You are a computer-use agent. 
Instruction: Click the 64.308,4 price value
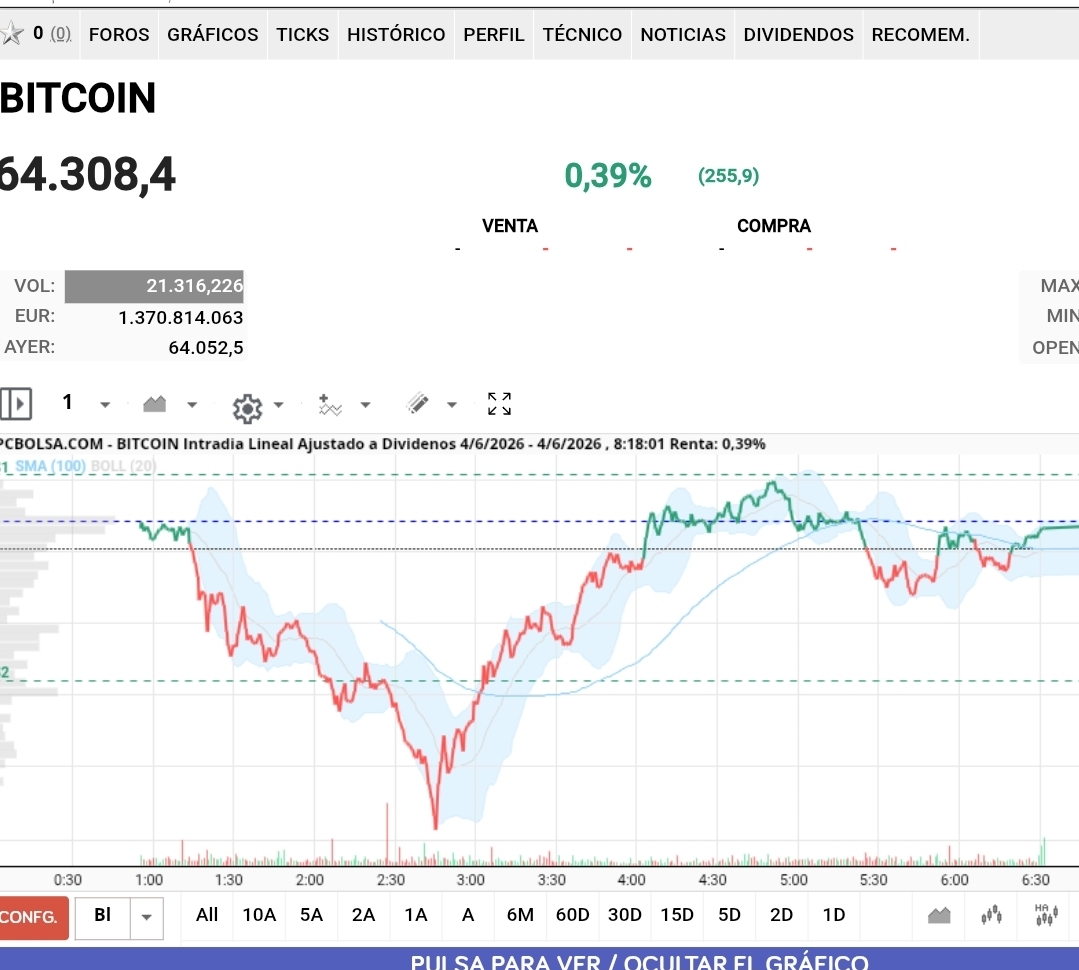pyautogui.click(x=87, y=174)
